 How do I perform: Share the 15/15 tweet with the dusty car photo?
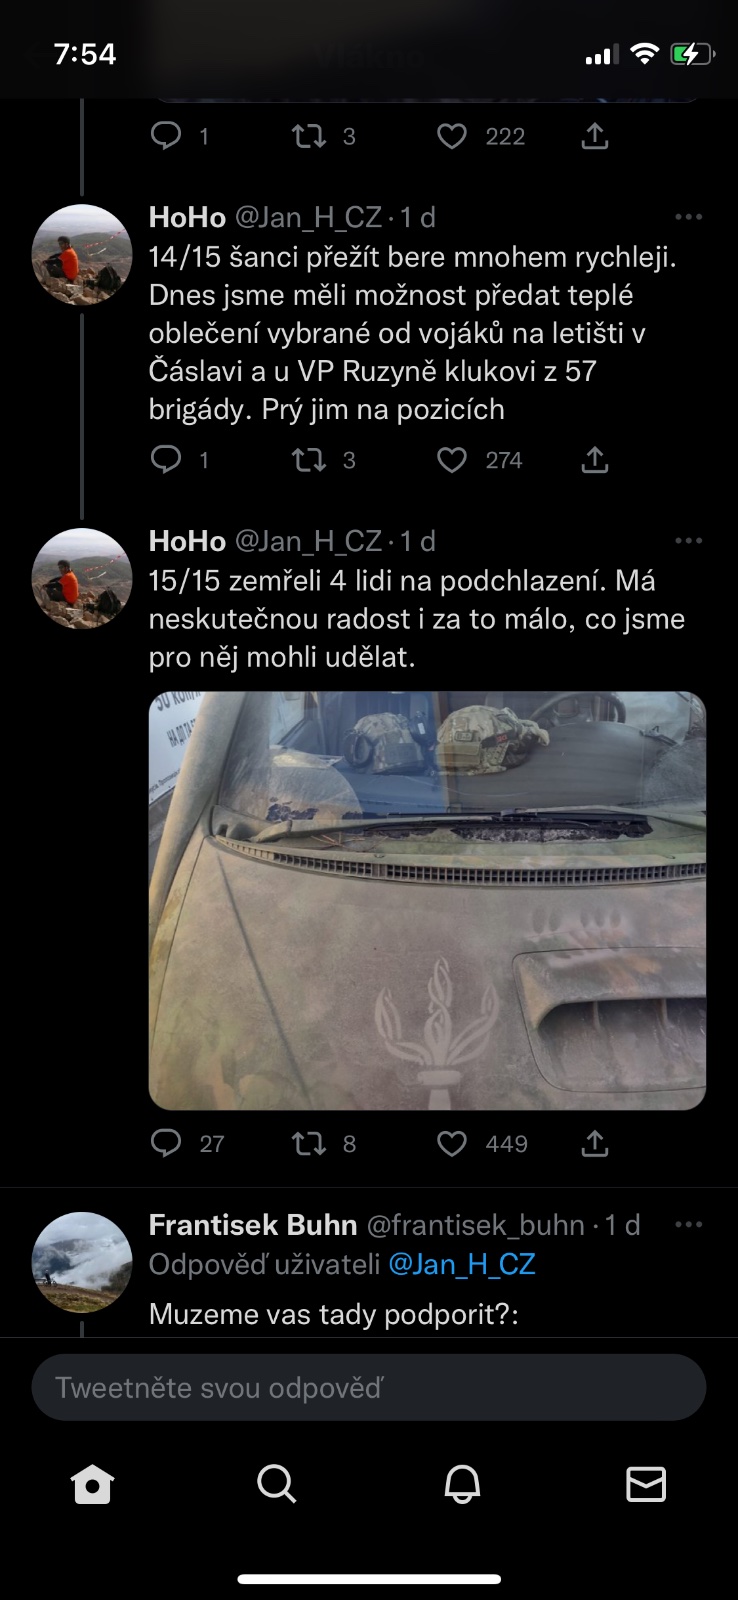595,1143
